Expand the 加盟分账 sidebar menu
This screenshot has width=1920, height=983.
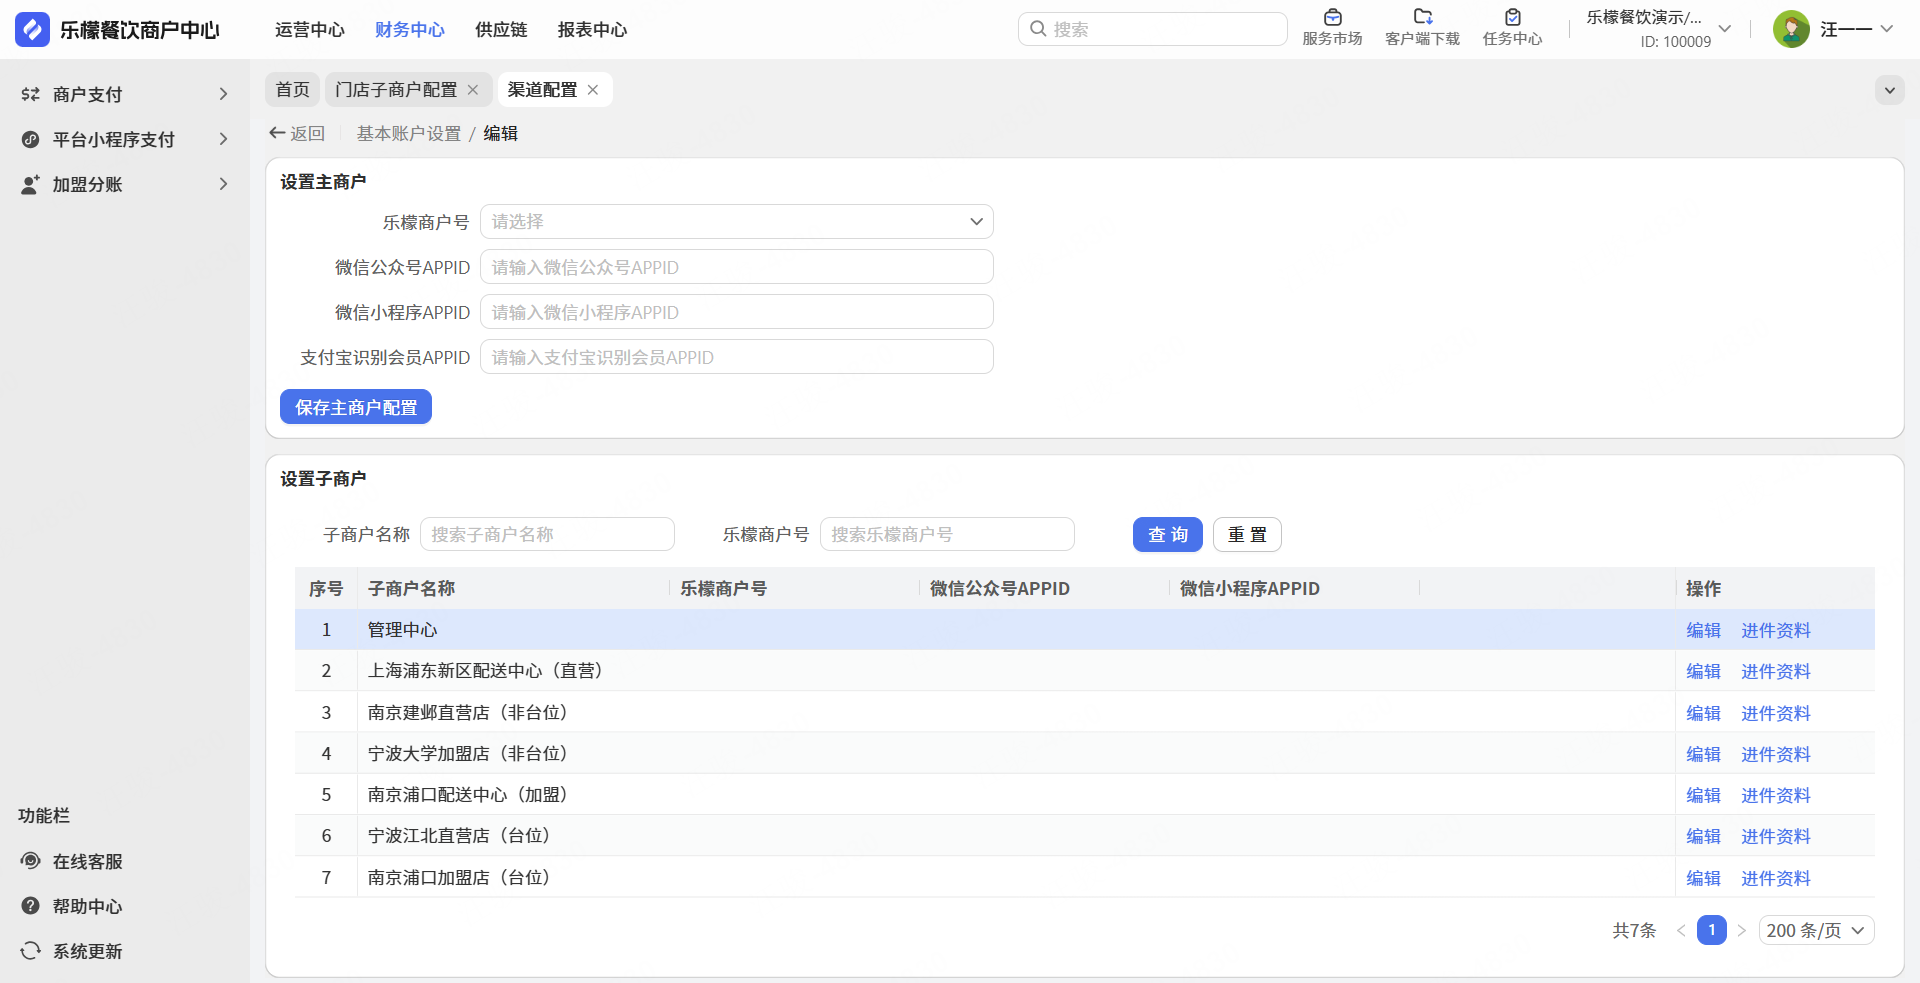[x=124, y=184]
